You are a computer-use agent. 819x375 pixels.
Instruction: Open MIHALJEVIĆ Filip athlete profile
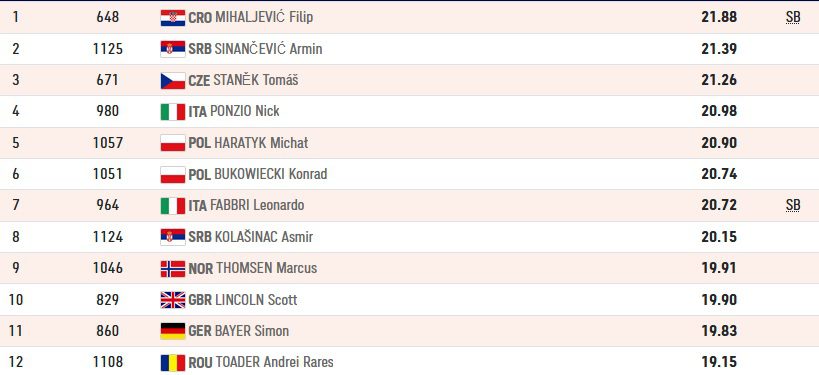[x=264, y=17]
